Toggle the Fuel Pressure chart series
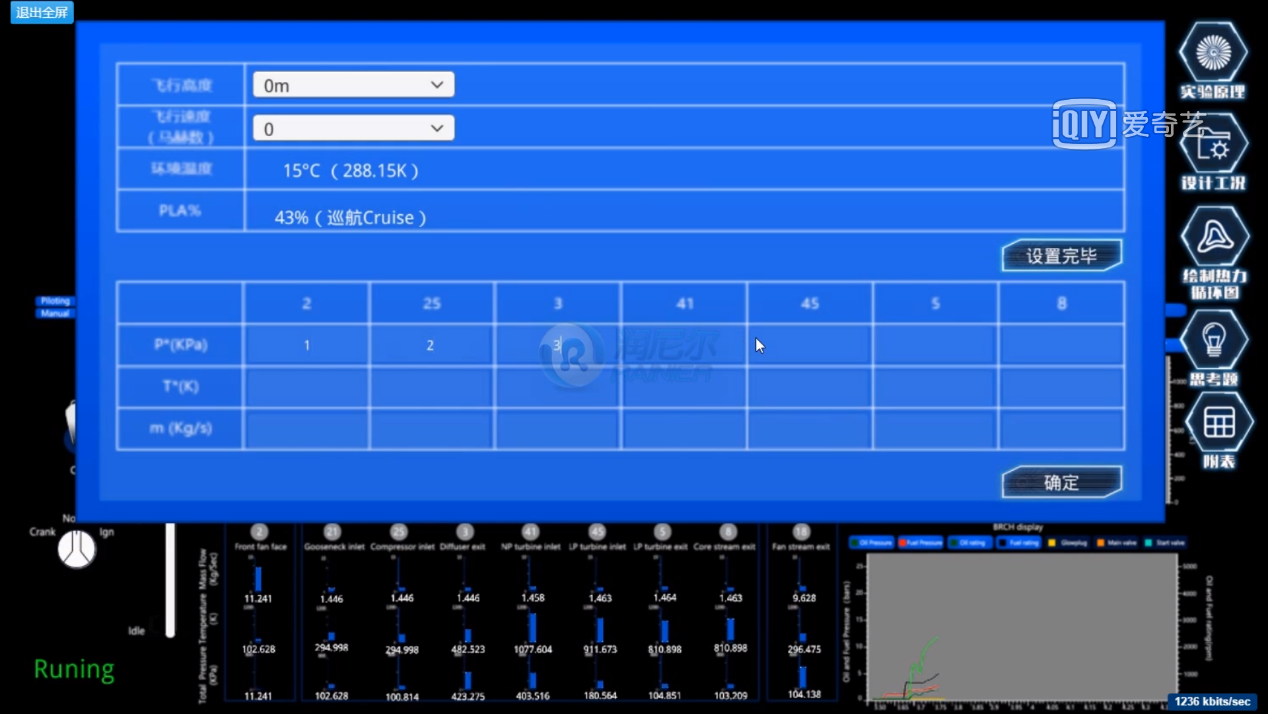Screen dimensions: 1268x714 (920, 543)
